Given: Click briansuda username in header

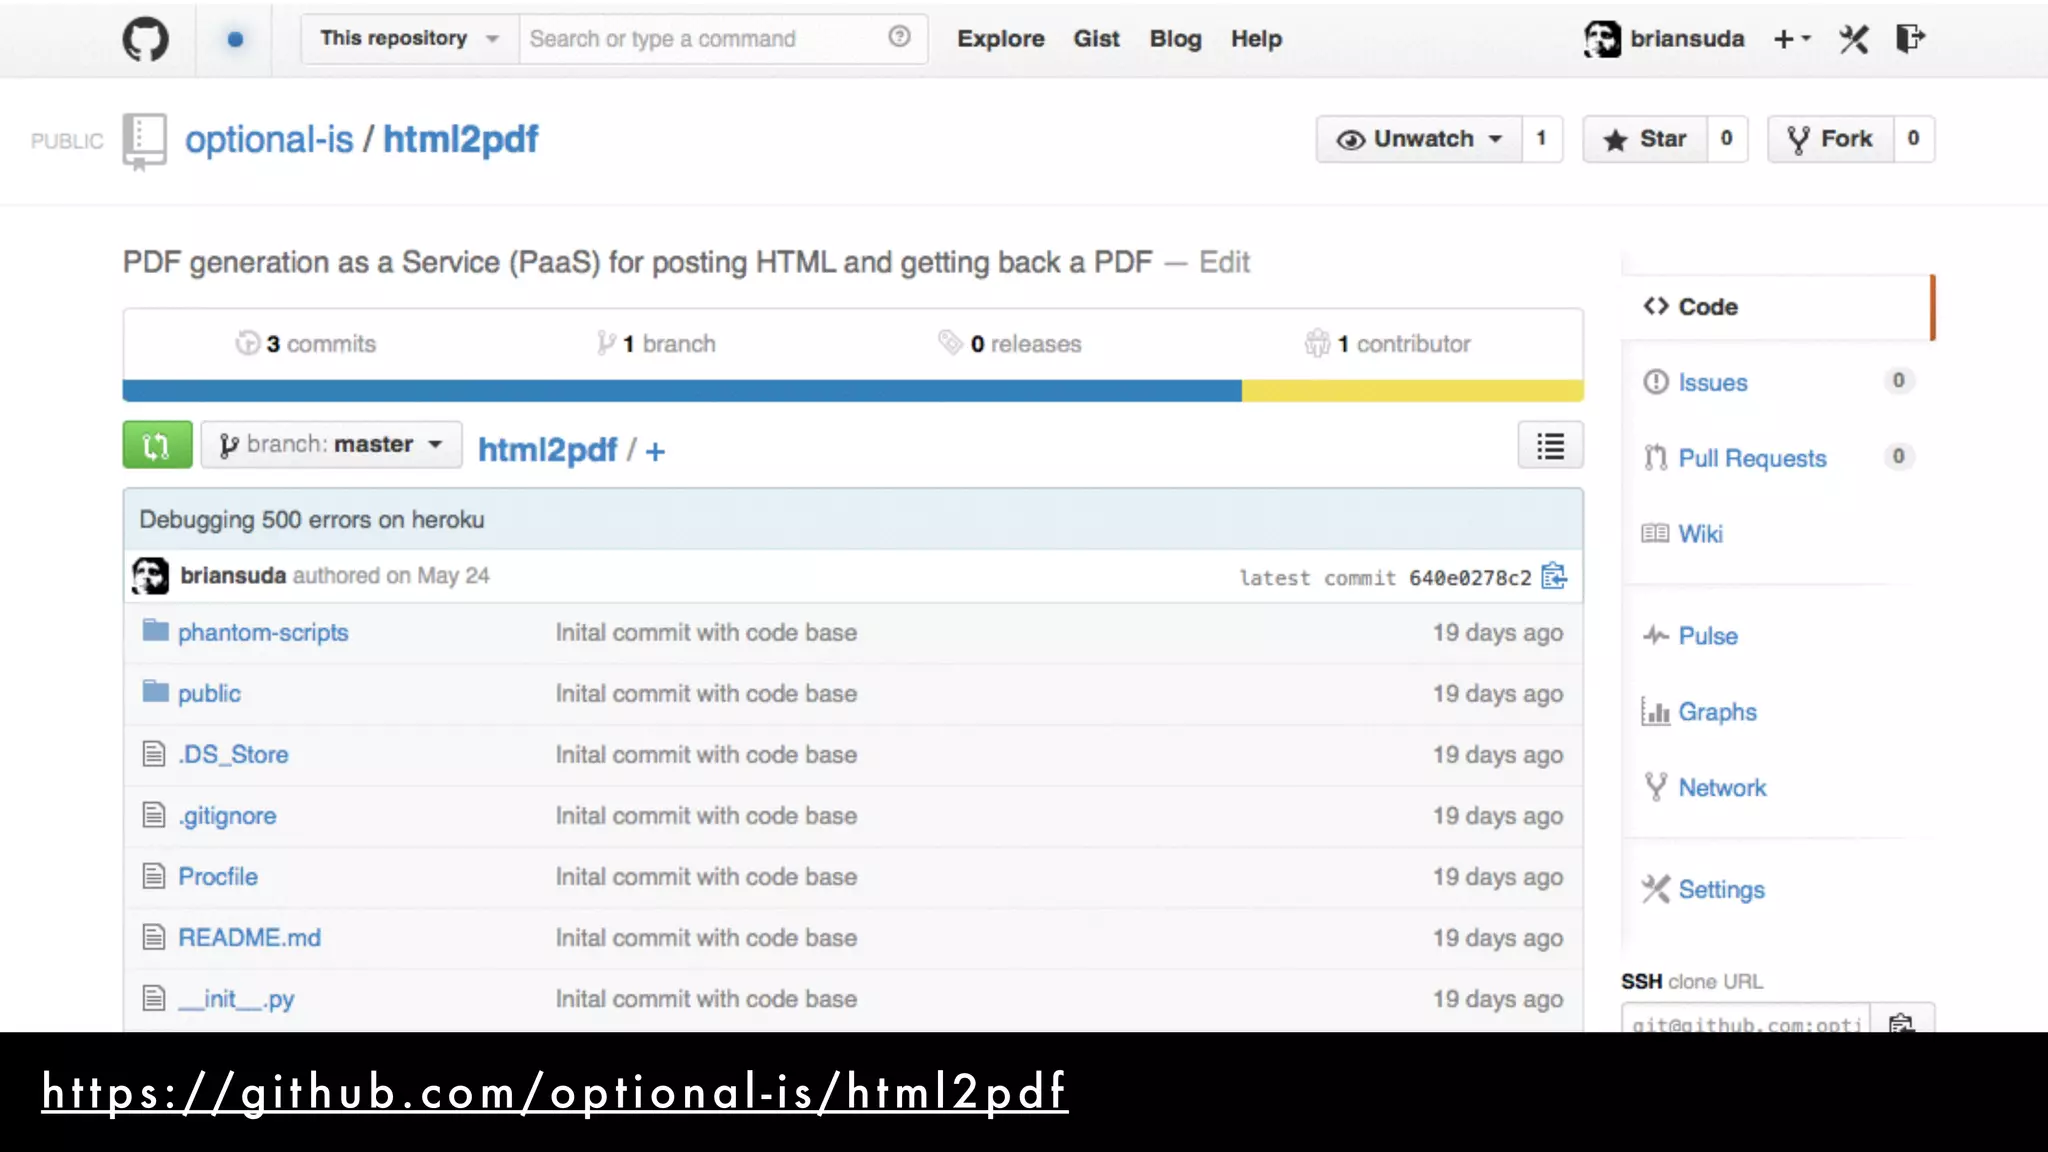Looking at the screenshot, I should (x=1687, y=39).
